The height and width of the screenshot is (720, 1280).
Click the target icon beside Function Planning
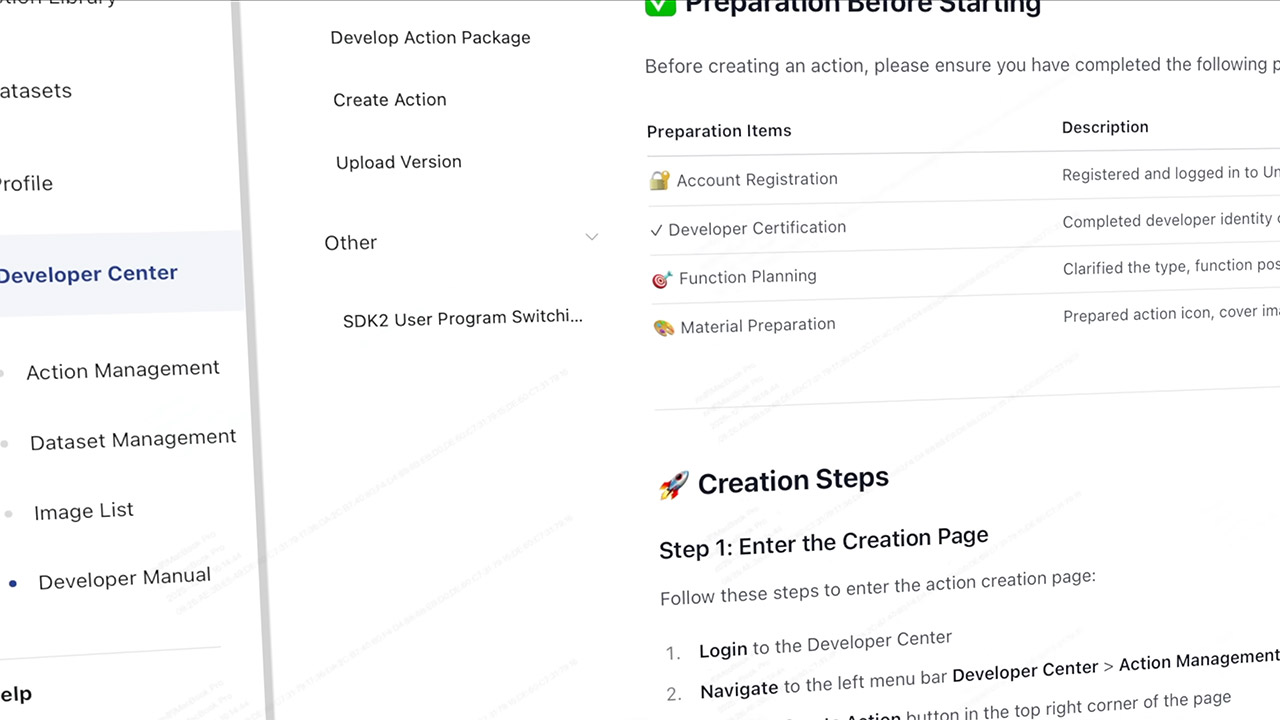tap(661, 279)
